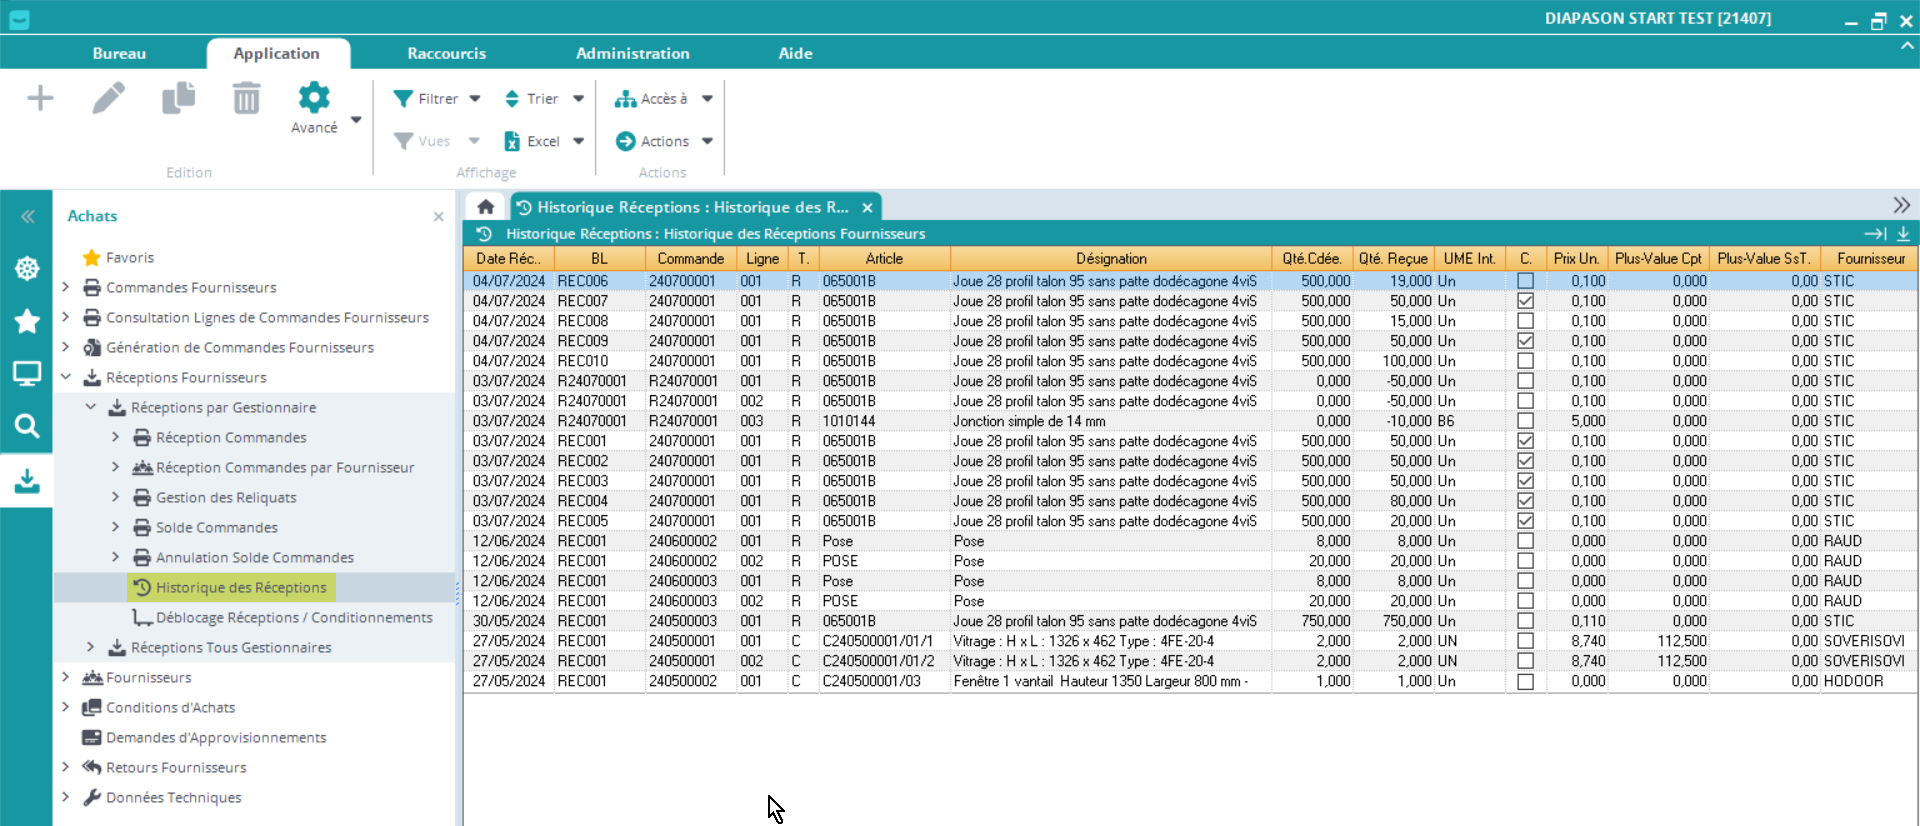The image size is (1920, 826).
Task: Click the pencil edit icon
Action: coord(109,98)
